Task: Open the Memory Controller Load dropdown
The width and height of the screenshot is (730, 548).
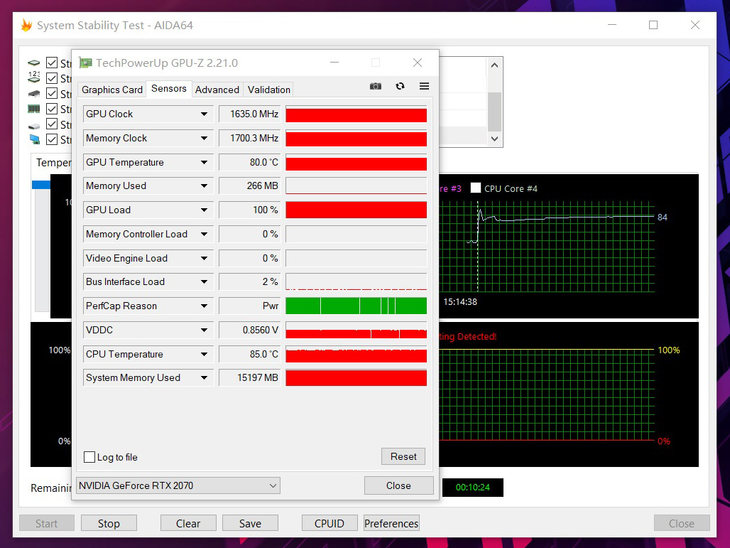Action: (x=204, y=234)
